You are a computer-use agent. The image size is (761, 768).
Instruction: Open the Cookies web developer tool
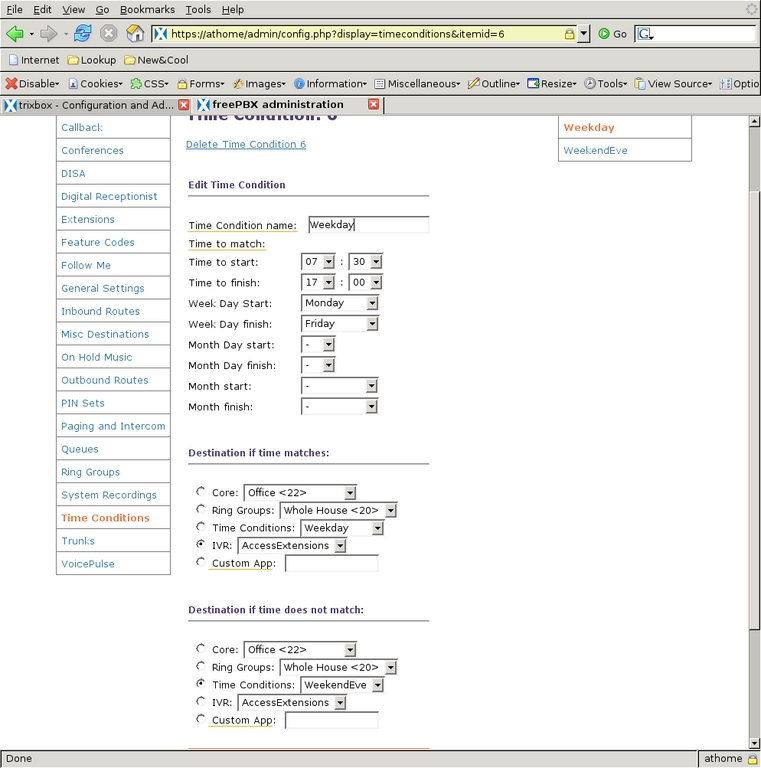95,84
